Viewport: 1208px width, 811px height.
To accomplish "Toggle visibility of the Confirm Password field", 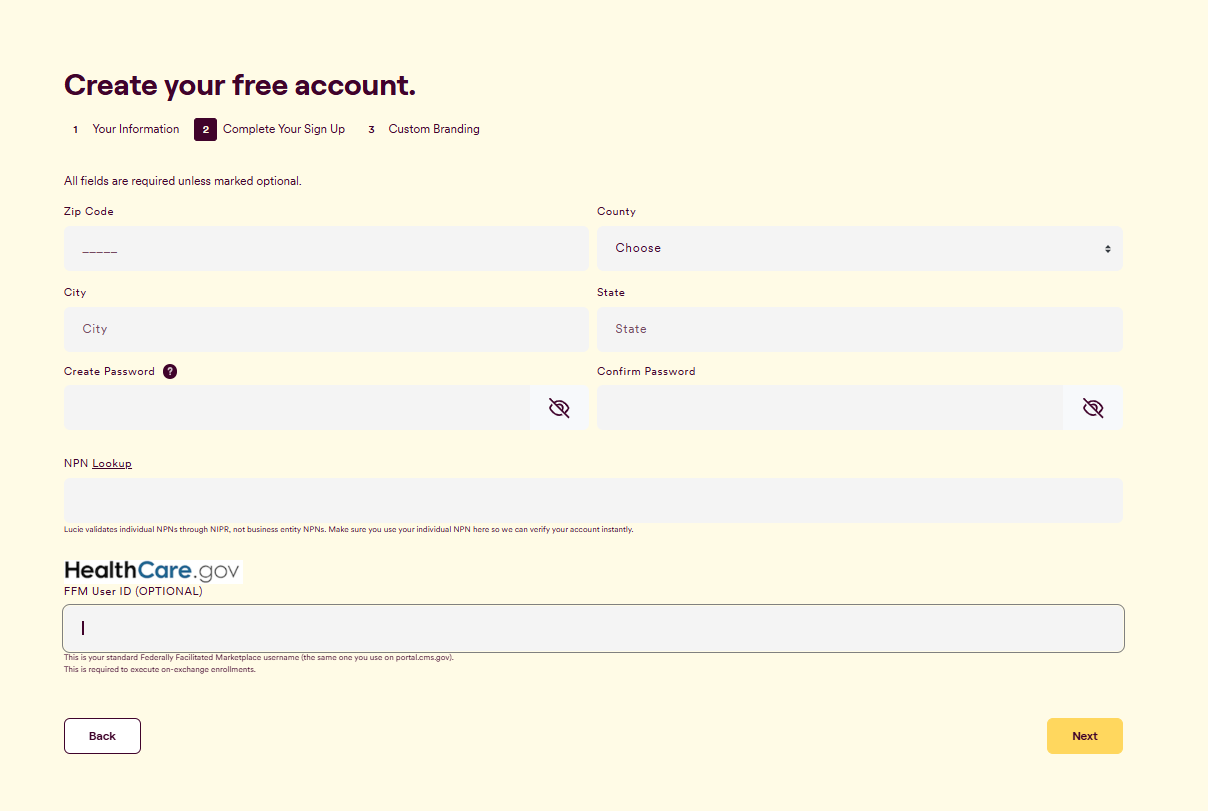I will coord(1093,408).
